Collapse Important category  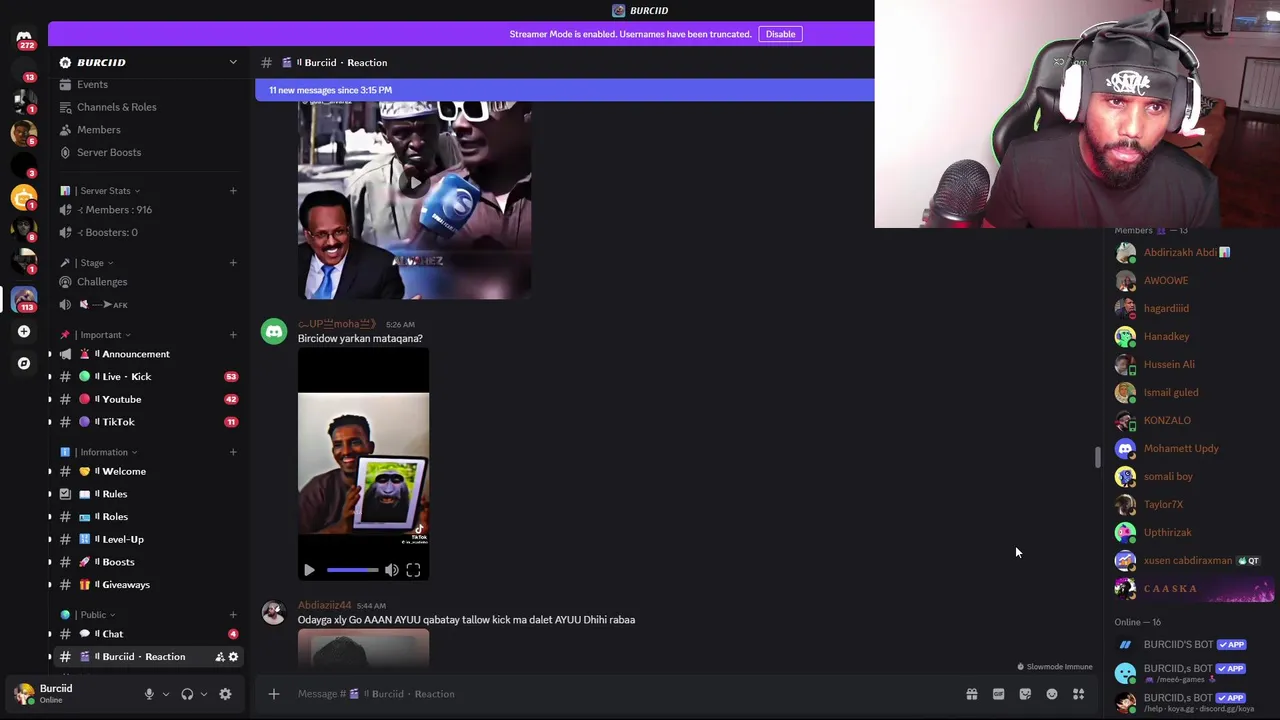click(100, 335)
